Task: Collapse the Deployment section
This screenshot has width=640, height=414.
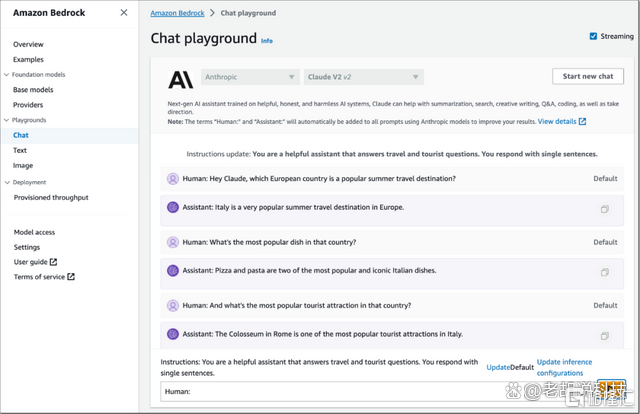Action: point(7,182)
